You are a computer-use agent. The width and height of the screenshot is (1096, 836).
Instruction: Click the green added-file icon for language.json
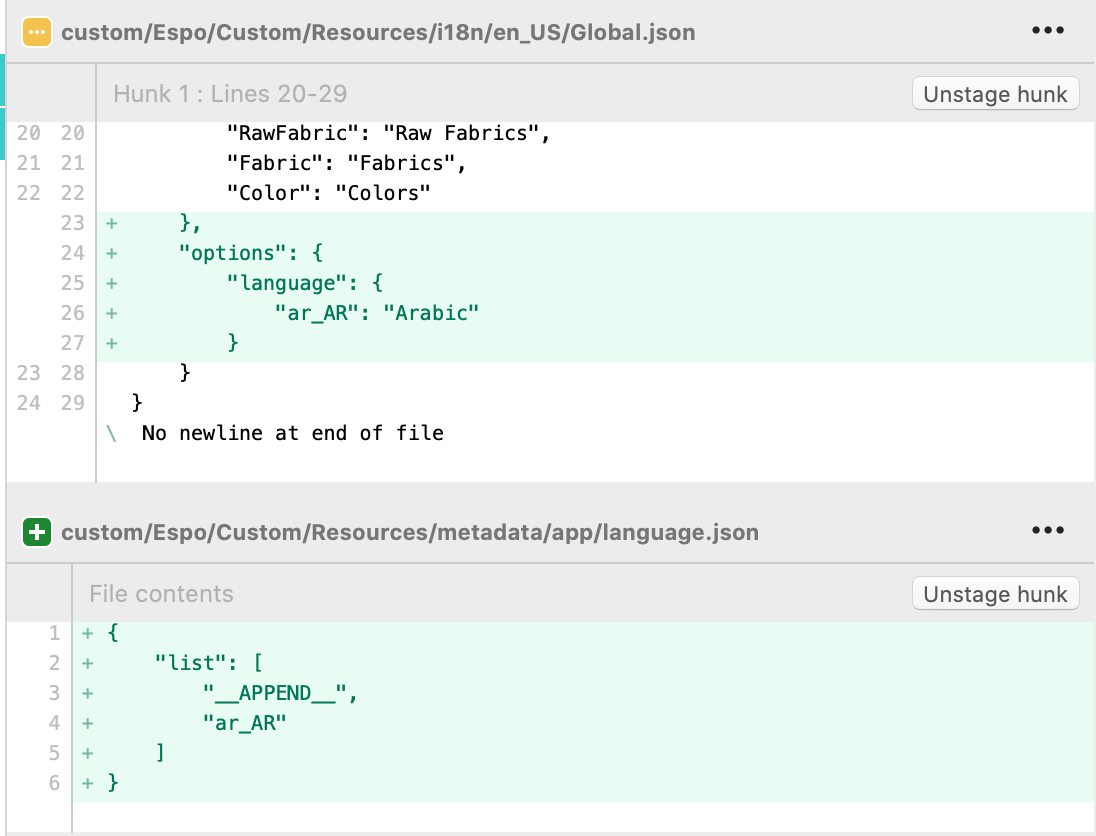coord(37,532)
